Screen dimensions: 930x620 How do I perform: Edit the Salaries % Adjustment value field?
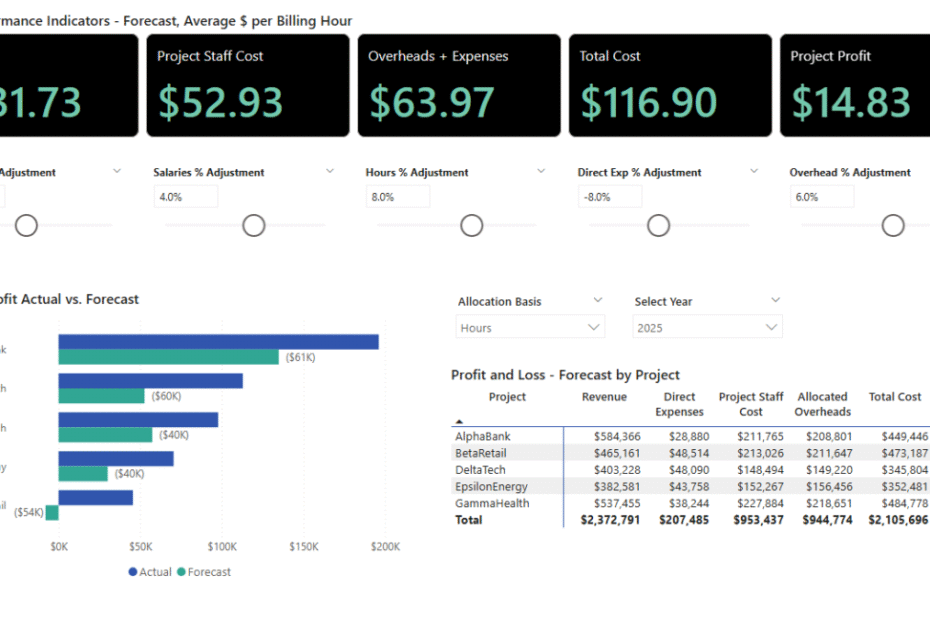point(185,196)
